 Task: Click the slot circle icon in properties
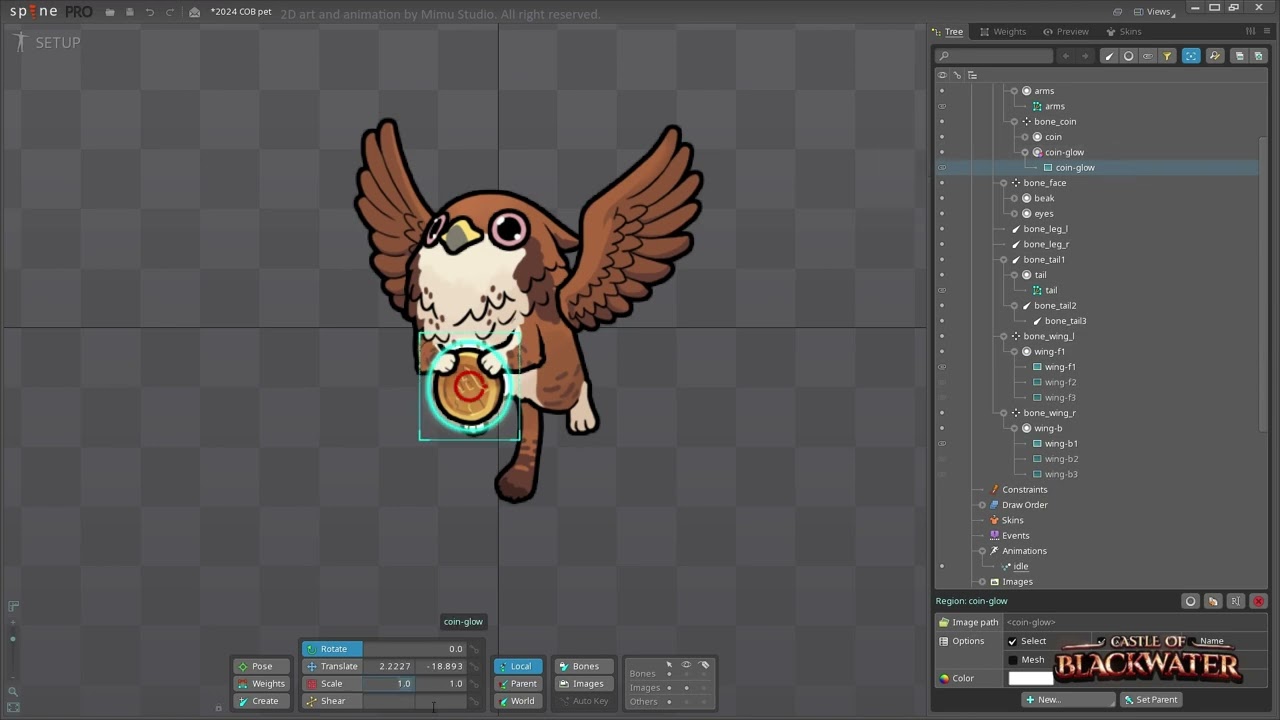pos(1190,601)
